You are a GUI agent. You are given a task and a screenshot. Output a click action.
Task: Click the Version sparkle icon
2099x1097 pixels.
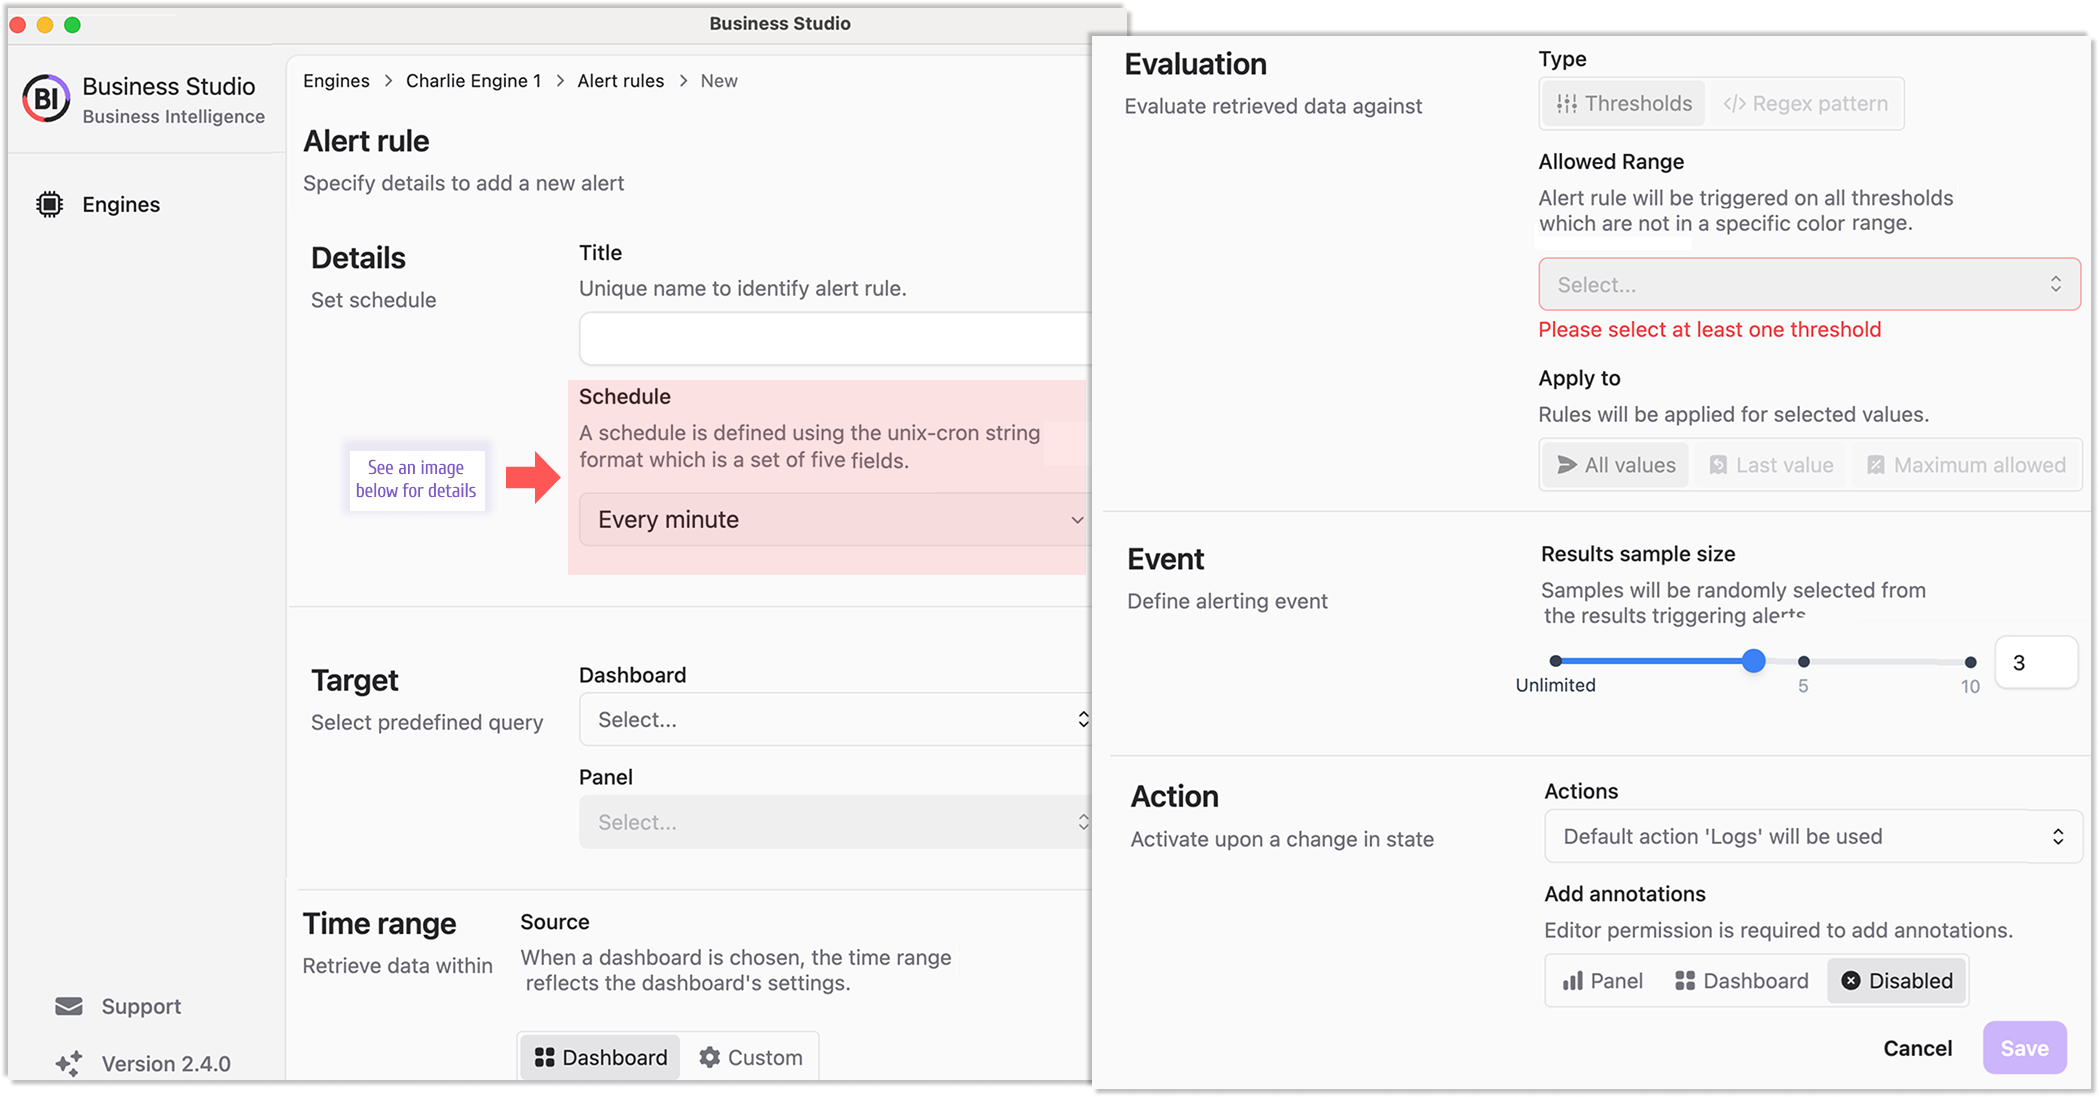coord(69,1063)
